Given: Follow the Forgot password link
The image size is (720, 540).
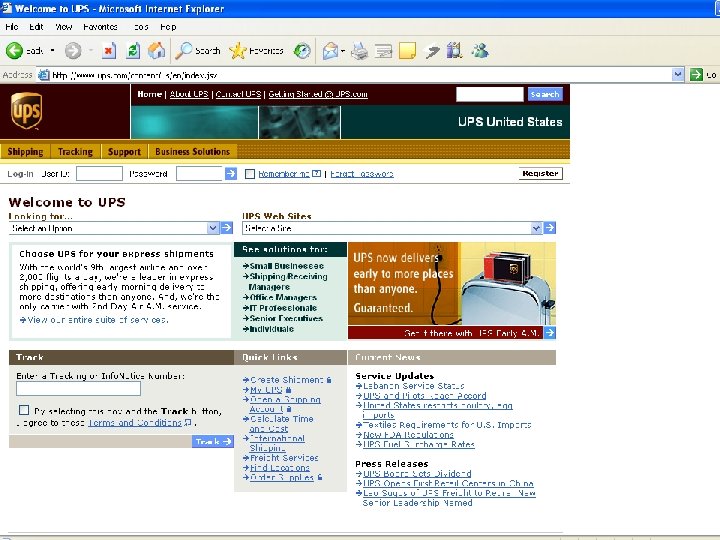Looking at the screenshot, I should pyautogui.click(x=362, y=174).
